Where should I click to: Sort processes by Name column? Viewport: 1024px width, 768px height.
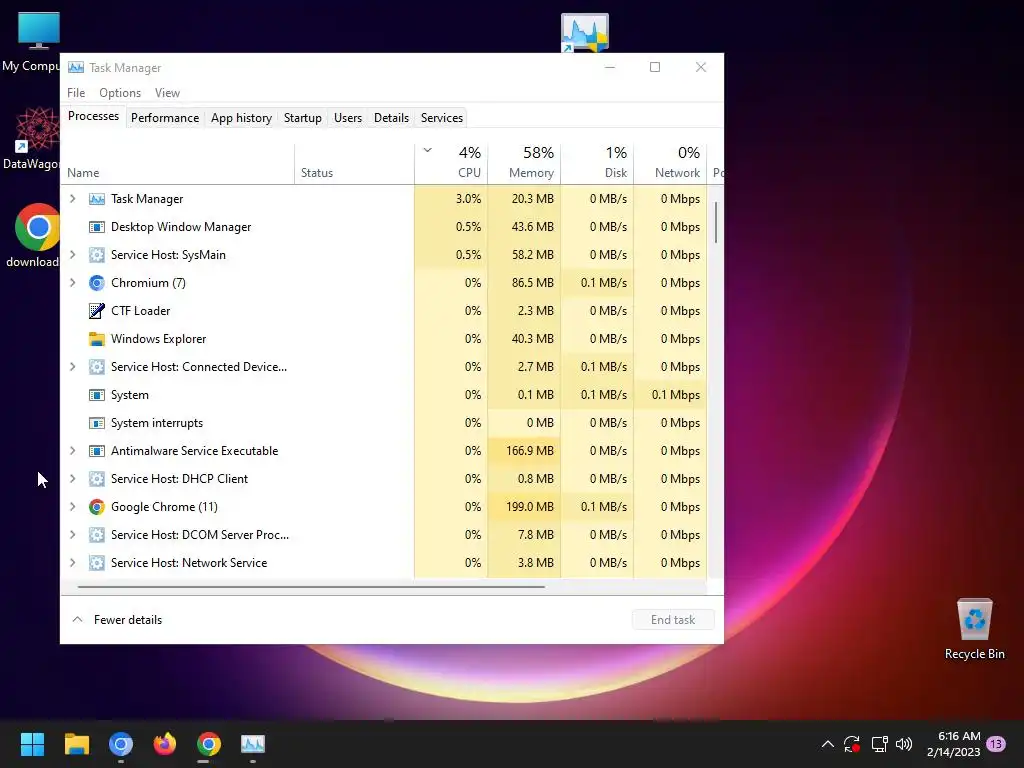[x=178, y=163]
